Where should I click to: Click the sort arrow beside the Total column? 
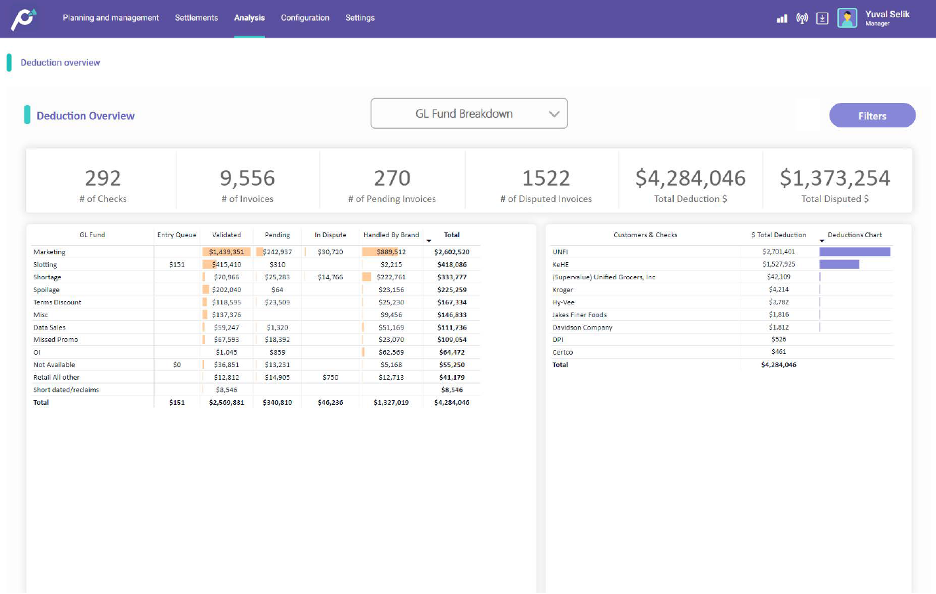click(x=429, y=241)
